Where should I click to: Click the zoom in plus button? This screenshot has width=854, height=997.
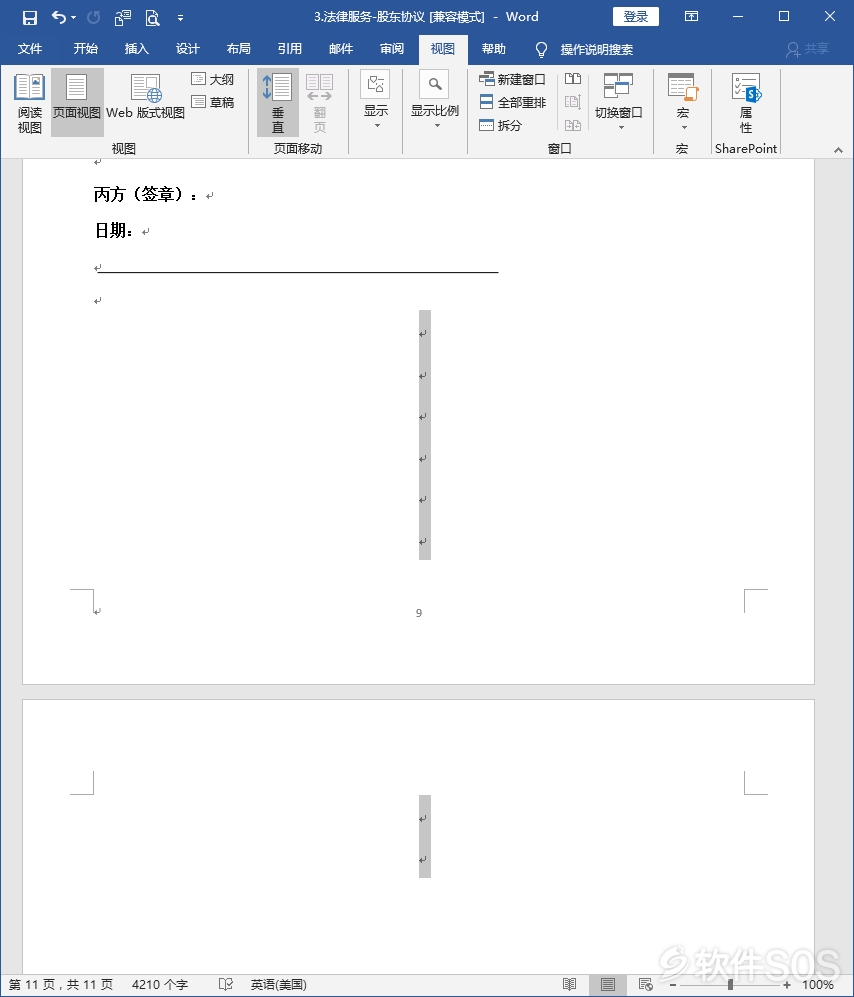pos(787,985)
